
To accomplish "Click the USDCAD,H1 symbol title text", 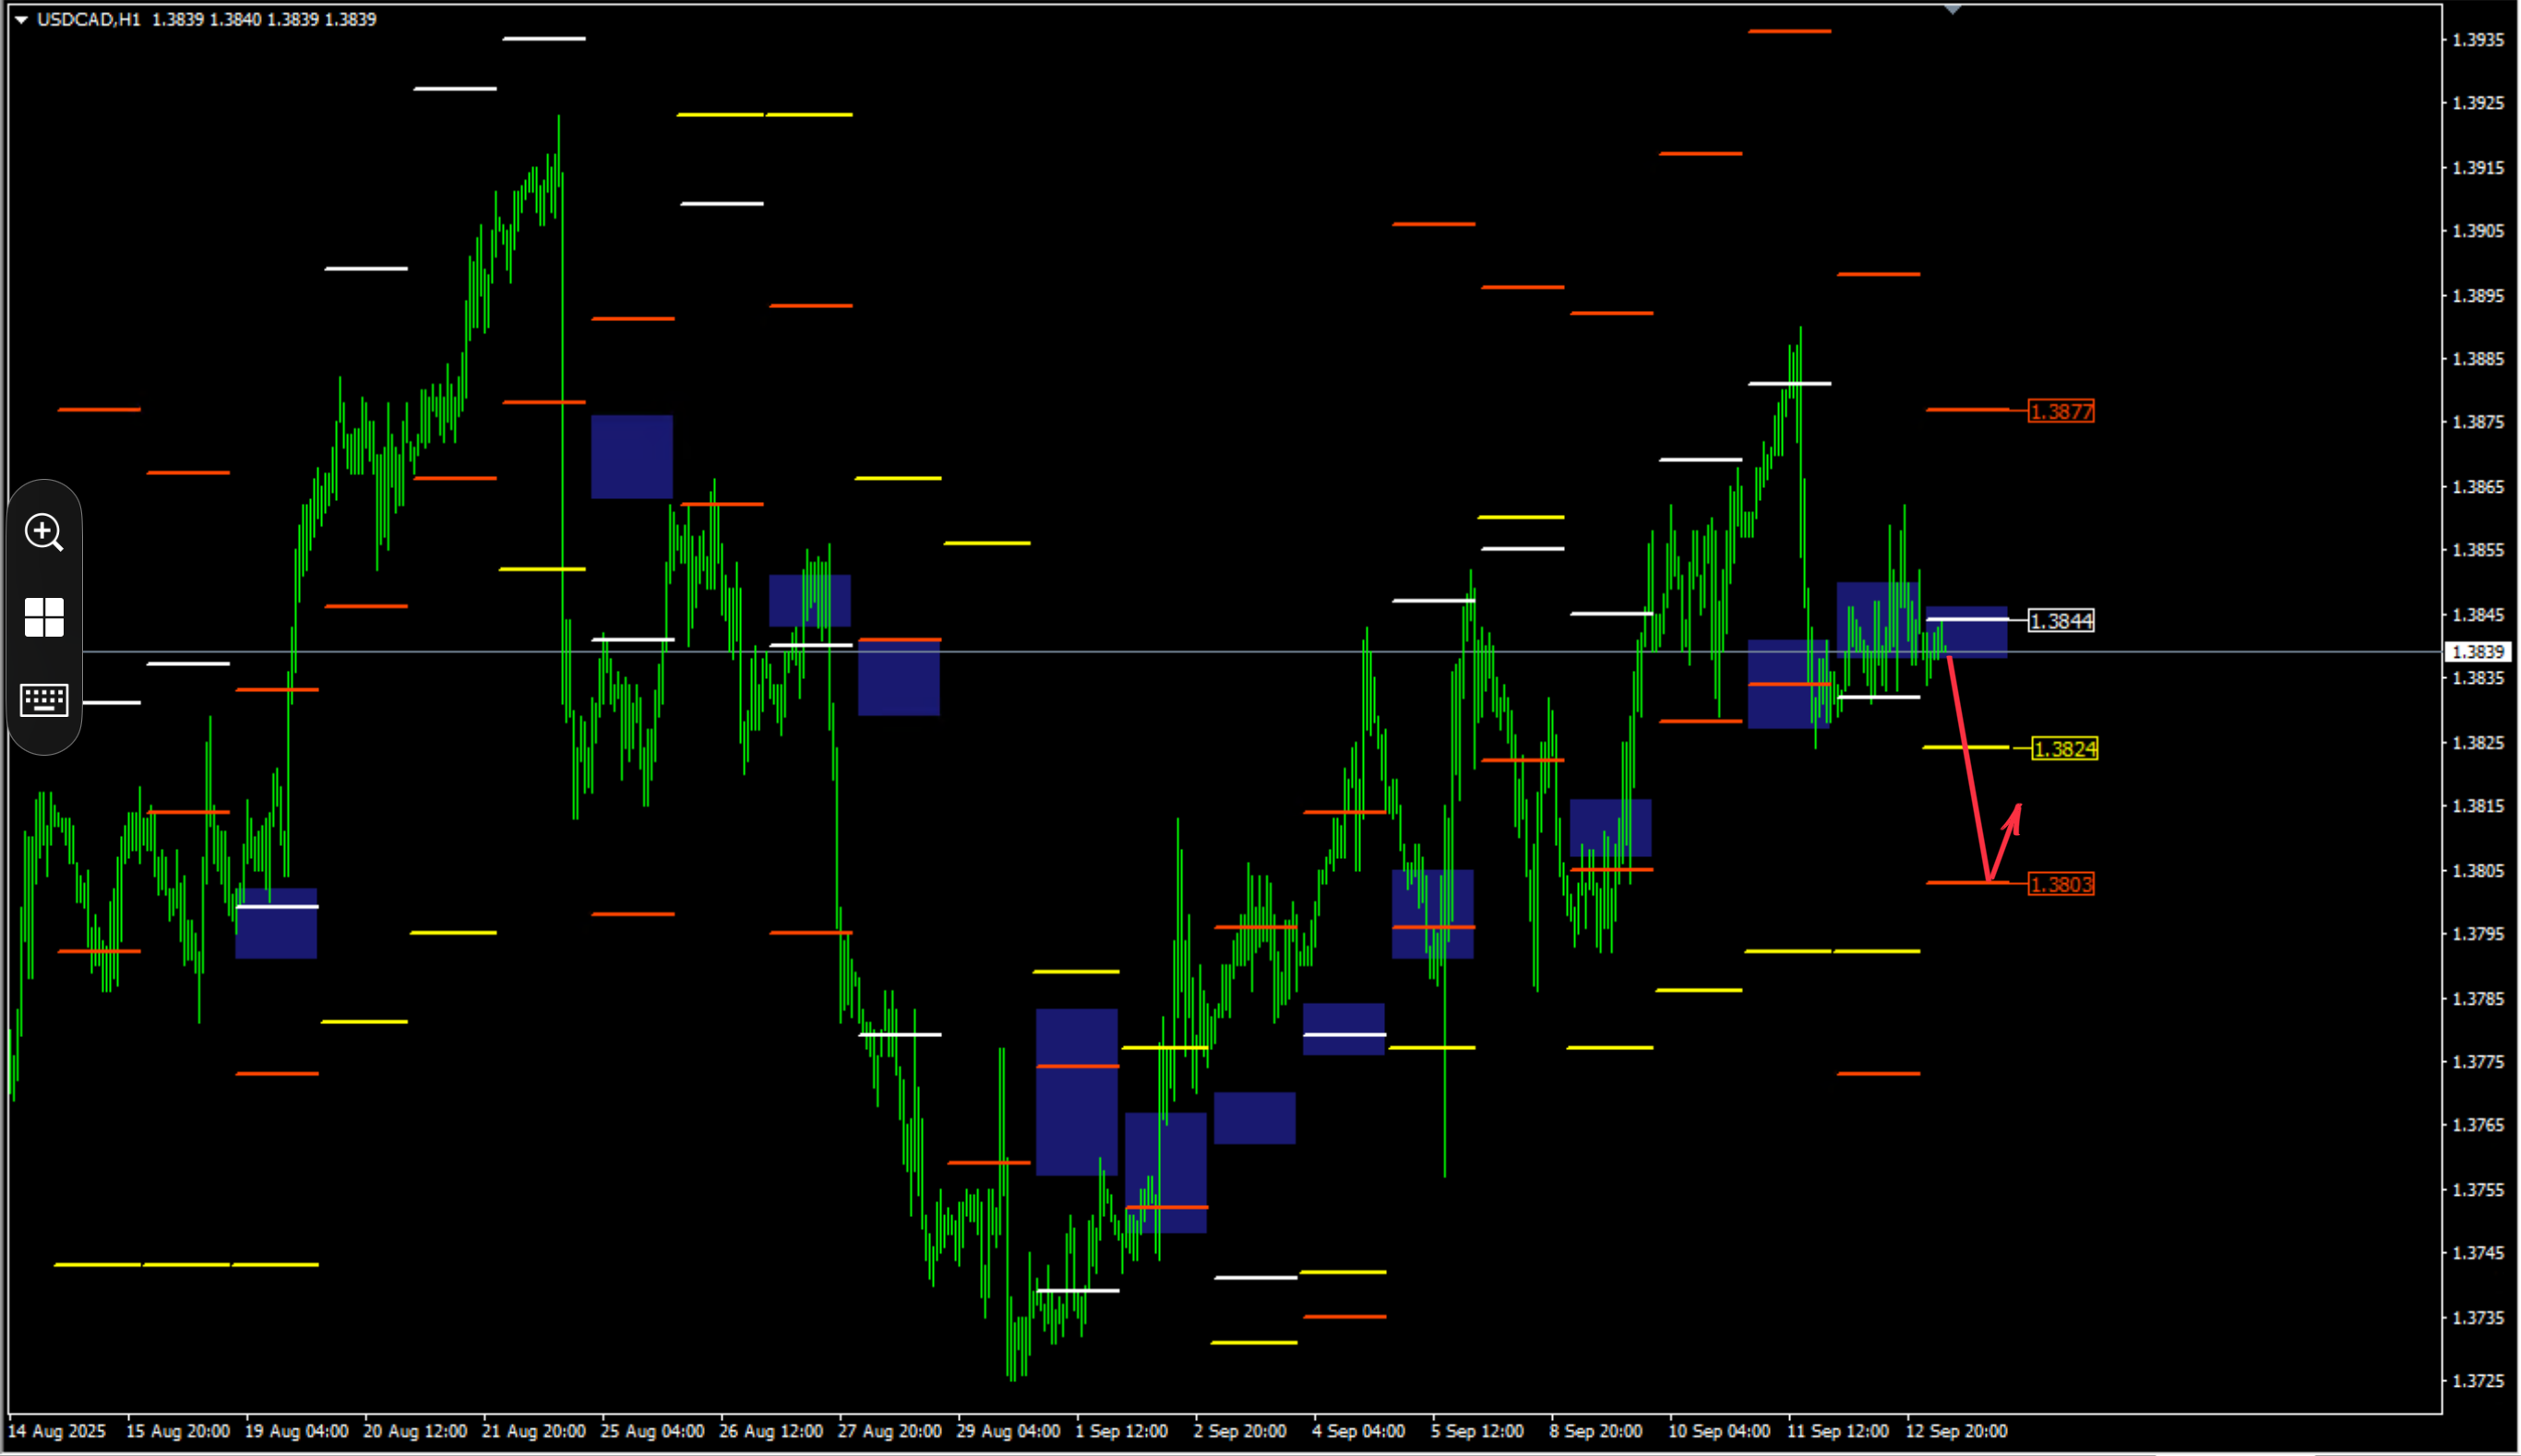I will click(88, 19).
